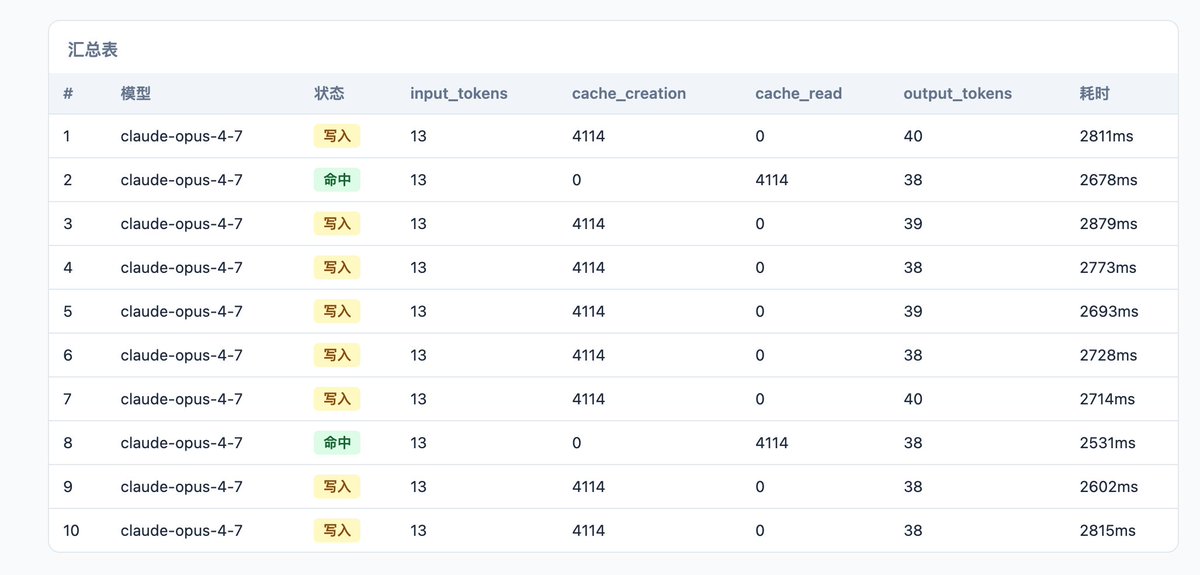Click the 写入 status badge in row 3

337,224
